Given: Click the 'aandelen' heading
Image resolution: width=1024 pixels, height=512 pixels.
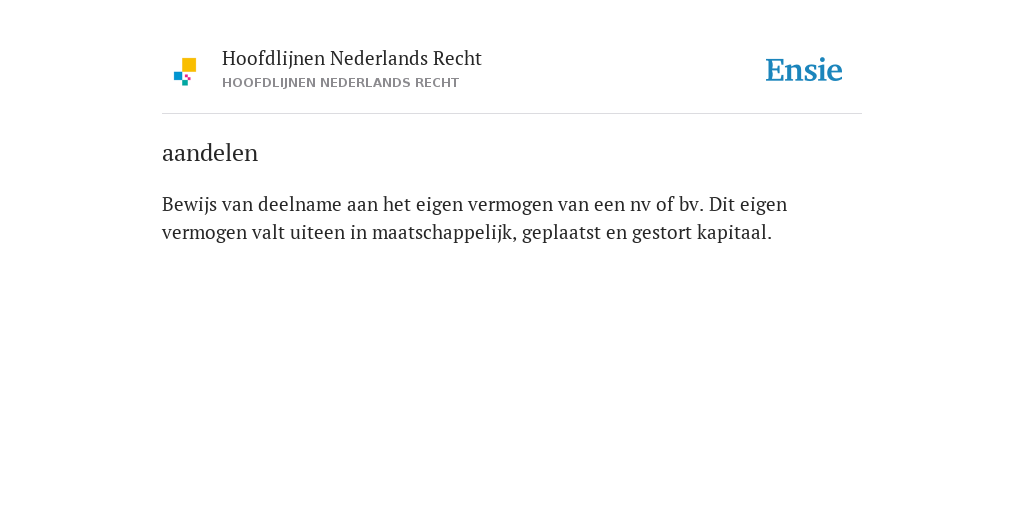Looking at the screenshot, I should 210,153.
